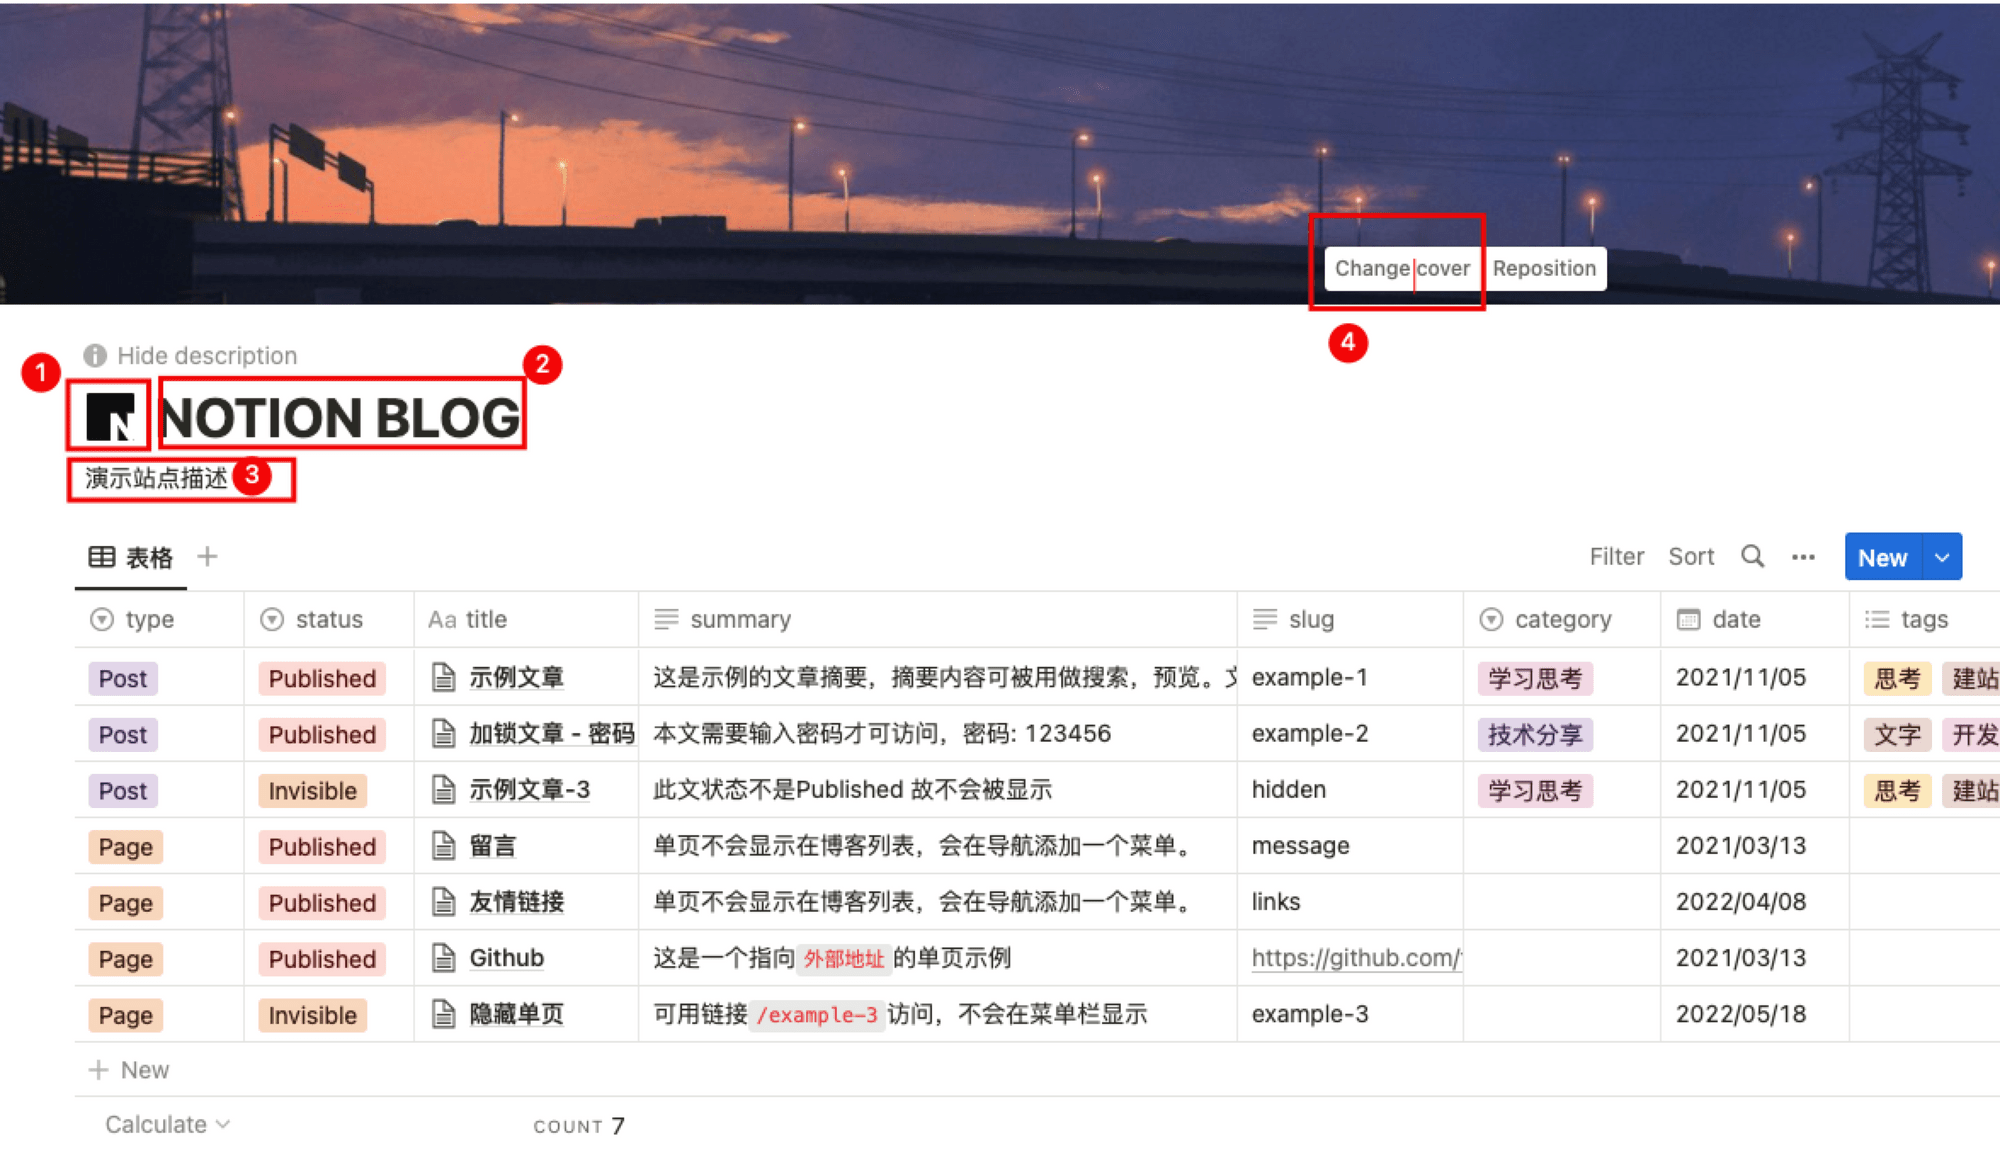
Task: Click Reposition cover button
Action: click(1541, 268)
